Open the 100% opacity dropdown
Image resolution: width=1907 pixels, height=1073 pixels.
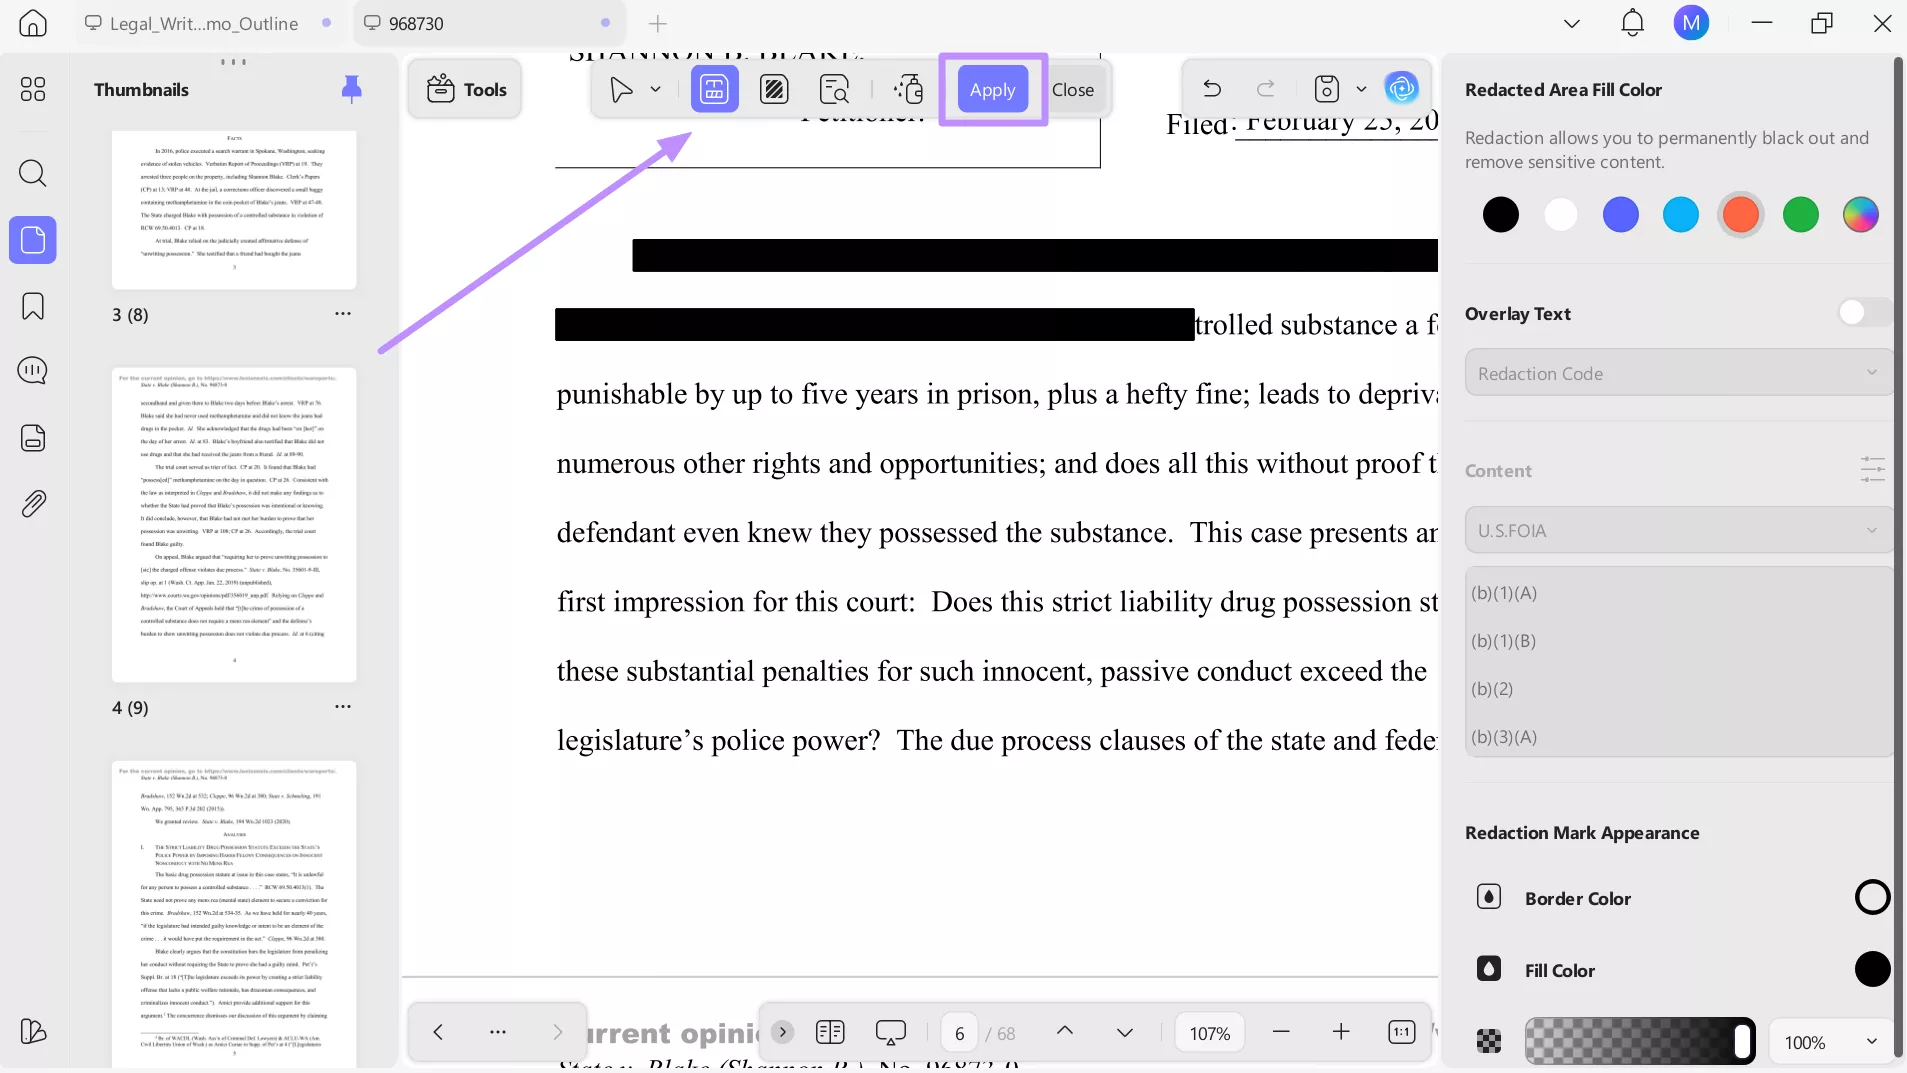(x=1831, y=1041)
